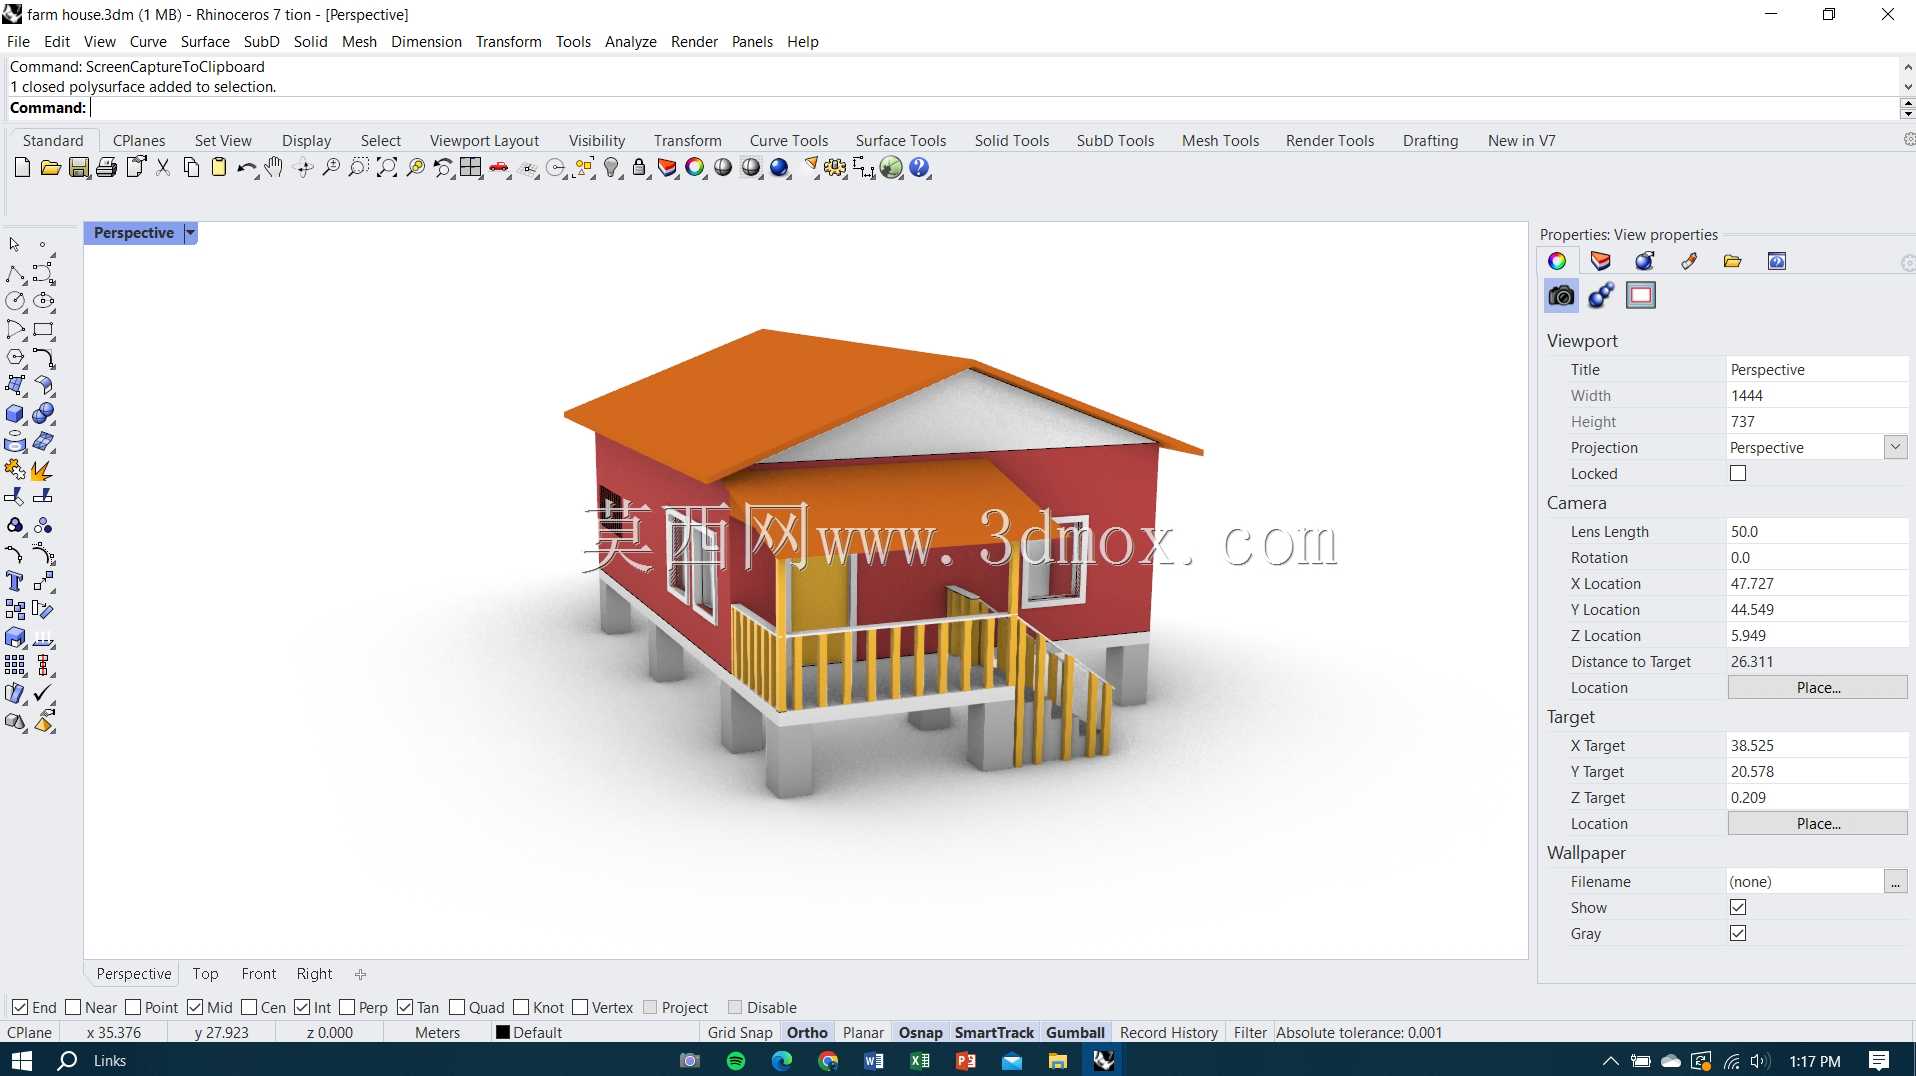Click the target Location Place button
1916x1076 pixels.
1817,824
